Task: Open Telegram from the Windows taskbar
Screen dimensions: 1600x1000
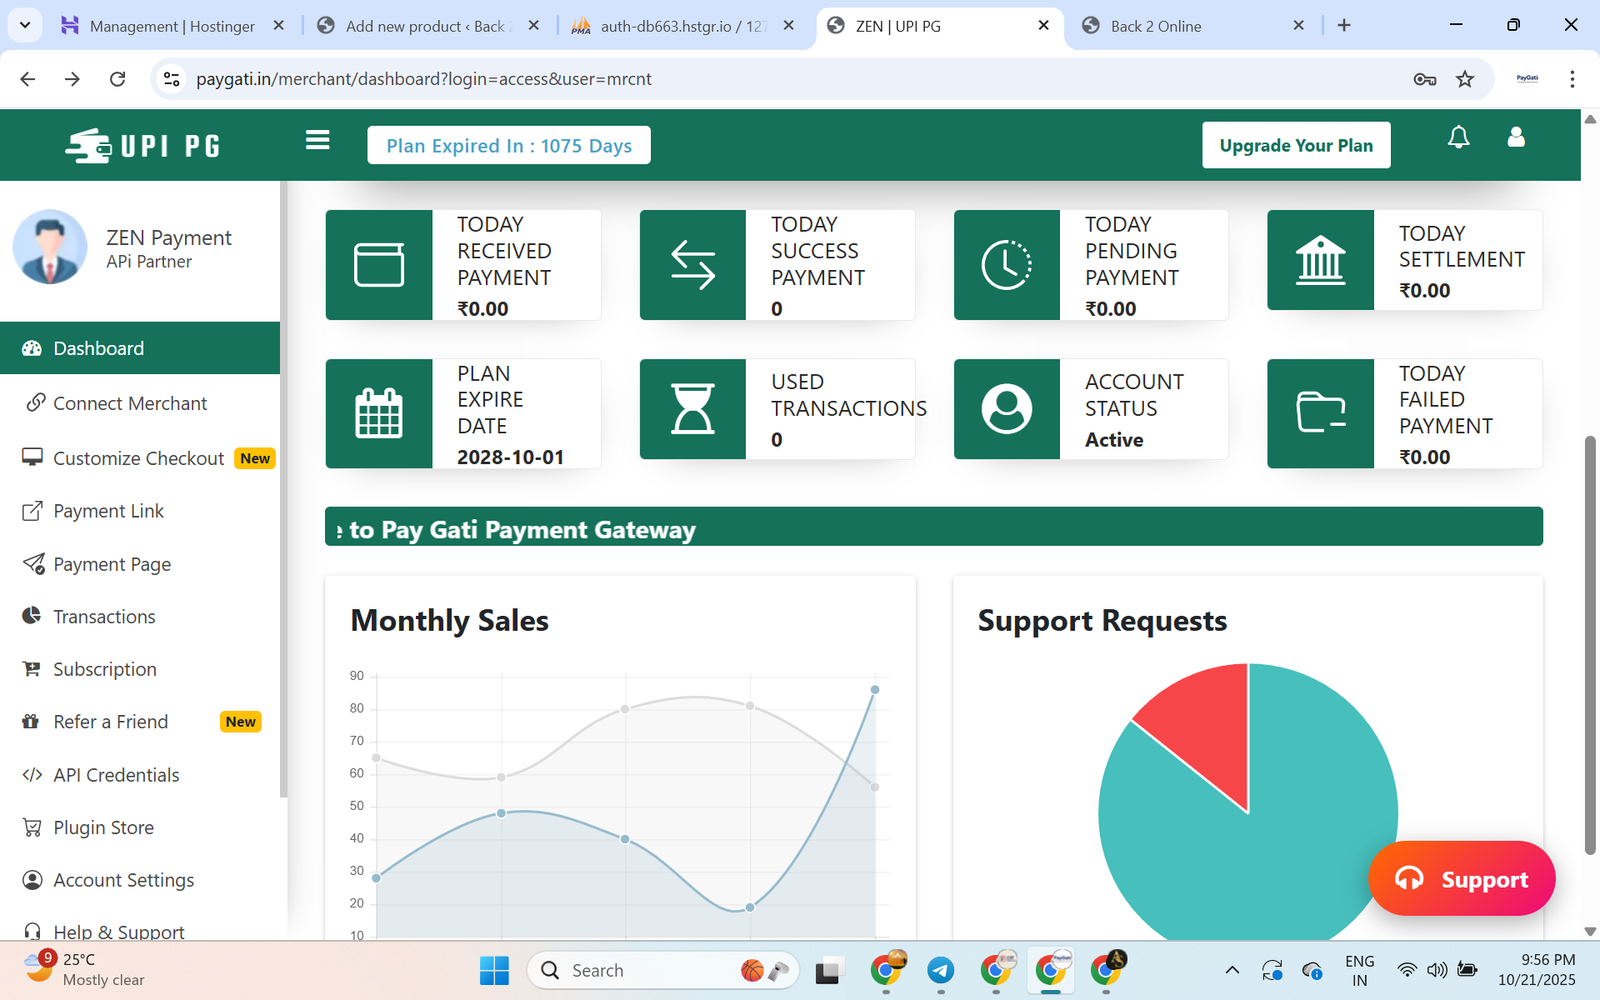Action: 940,970
